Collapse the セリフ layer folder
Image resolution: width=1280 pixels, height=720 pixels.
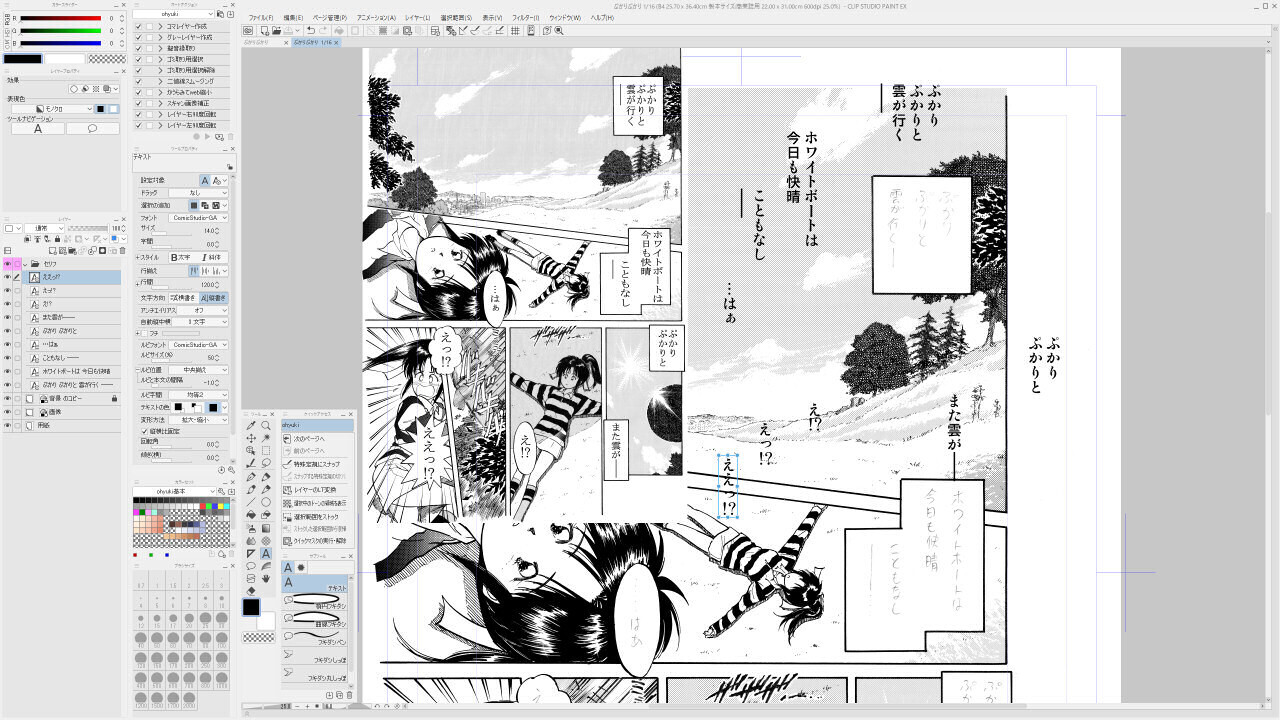click(x=24, y=264)
